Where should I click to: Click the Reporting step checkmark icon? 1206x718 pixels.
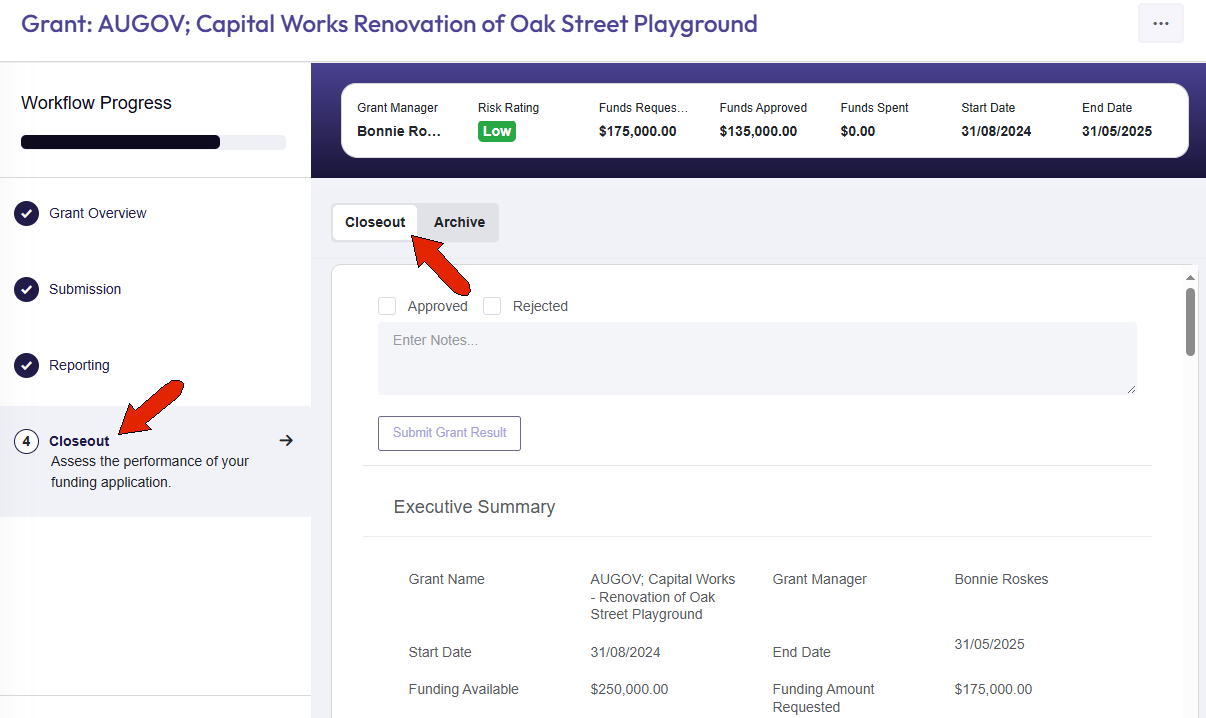tap(27, 365)
